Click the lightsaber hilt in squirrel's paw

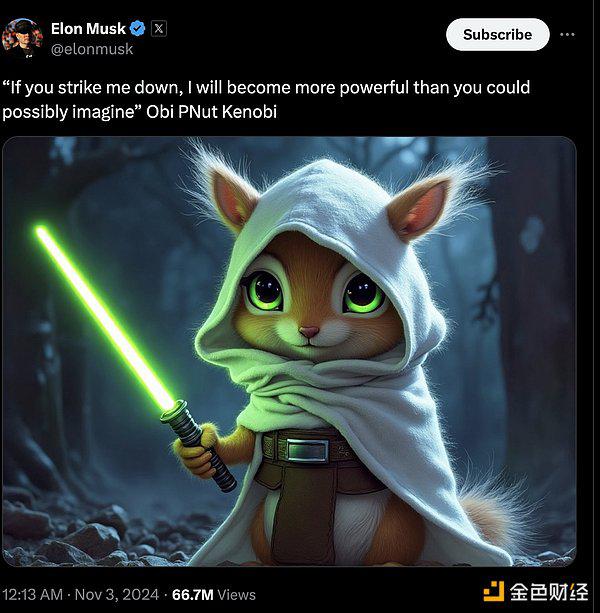coord(199,445)
